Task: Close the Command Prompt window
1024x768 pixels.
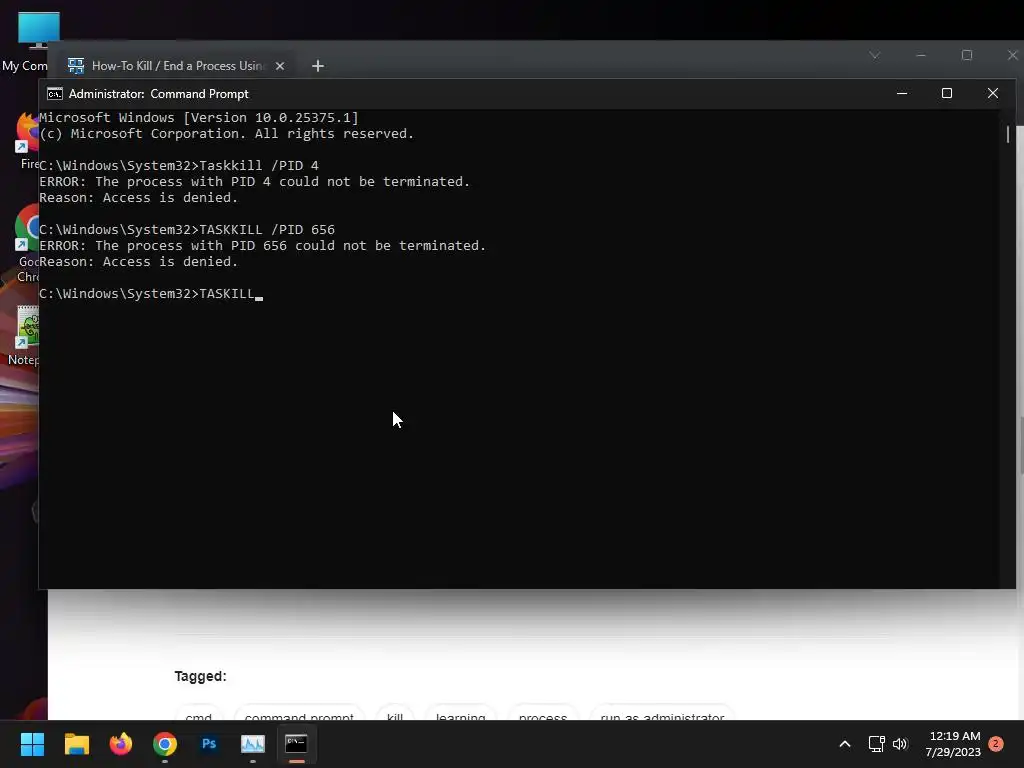Action: coord(993,93)
